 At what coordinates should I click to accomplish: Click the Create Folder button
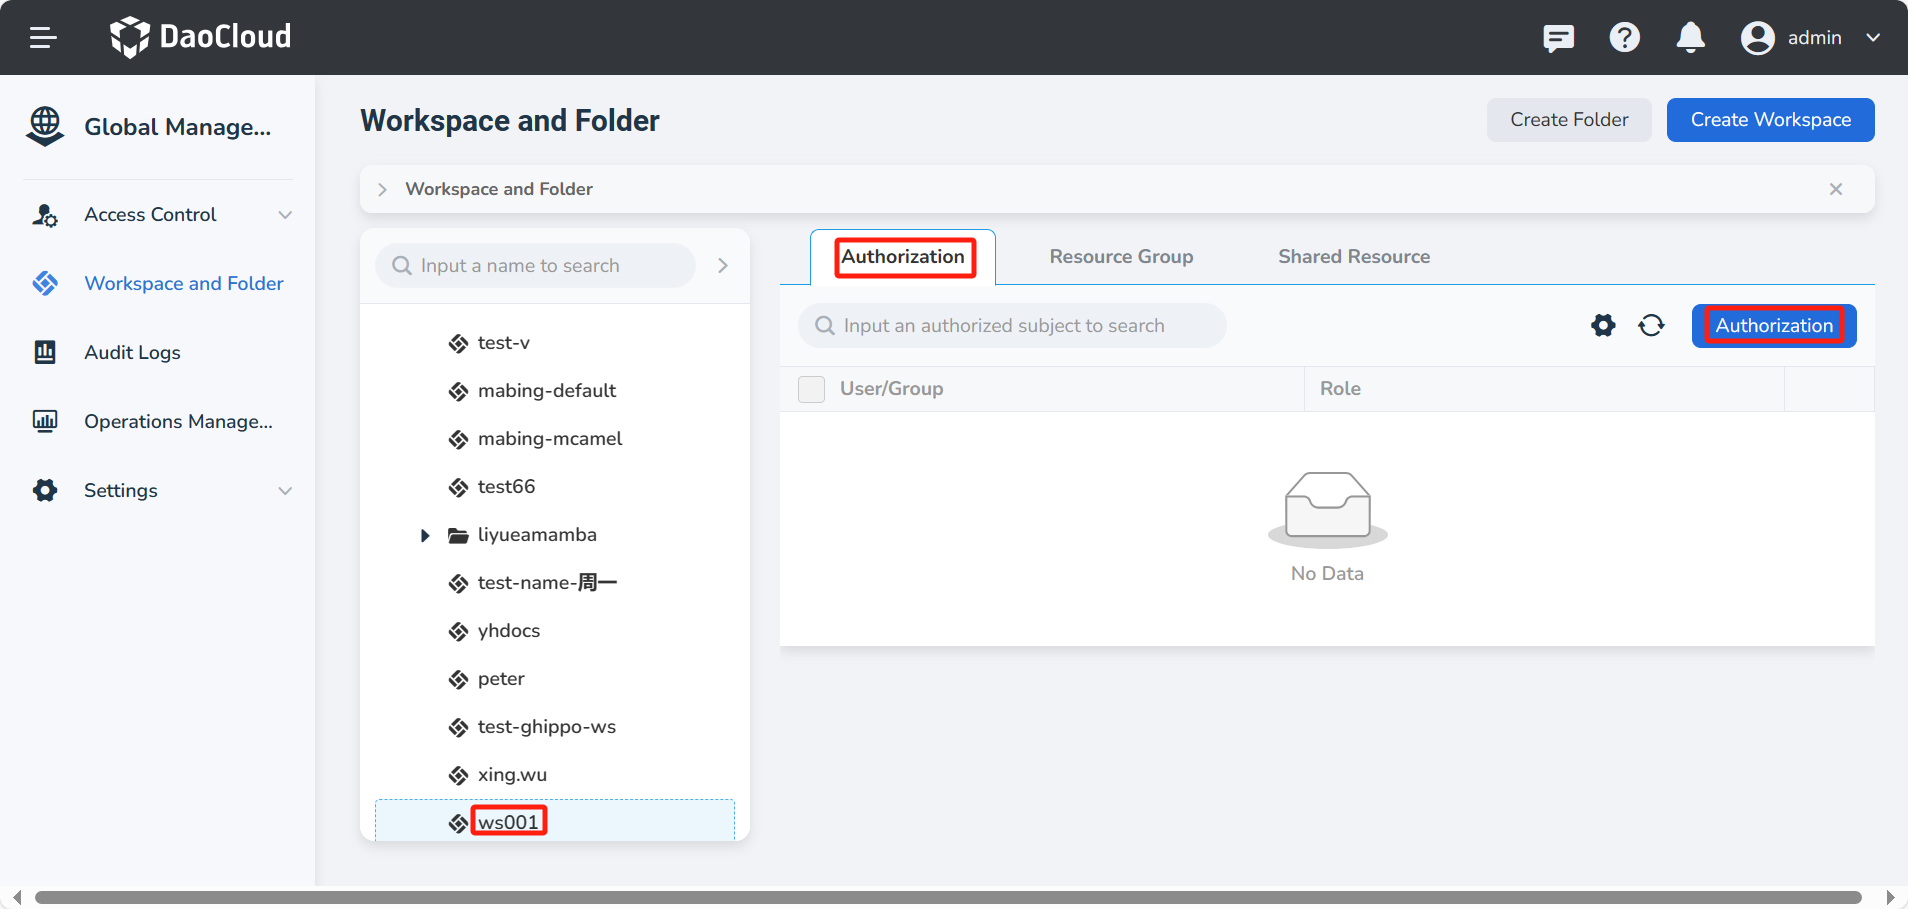click(1568, 120)
